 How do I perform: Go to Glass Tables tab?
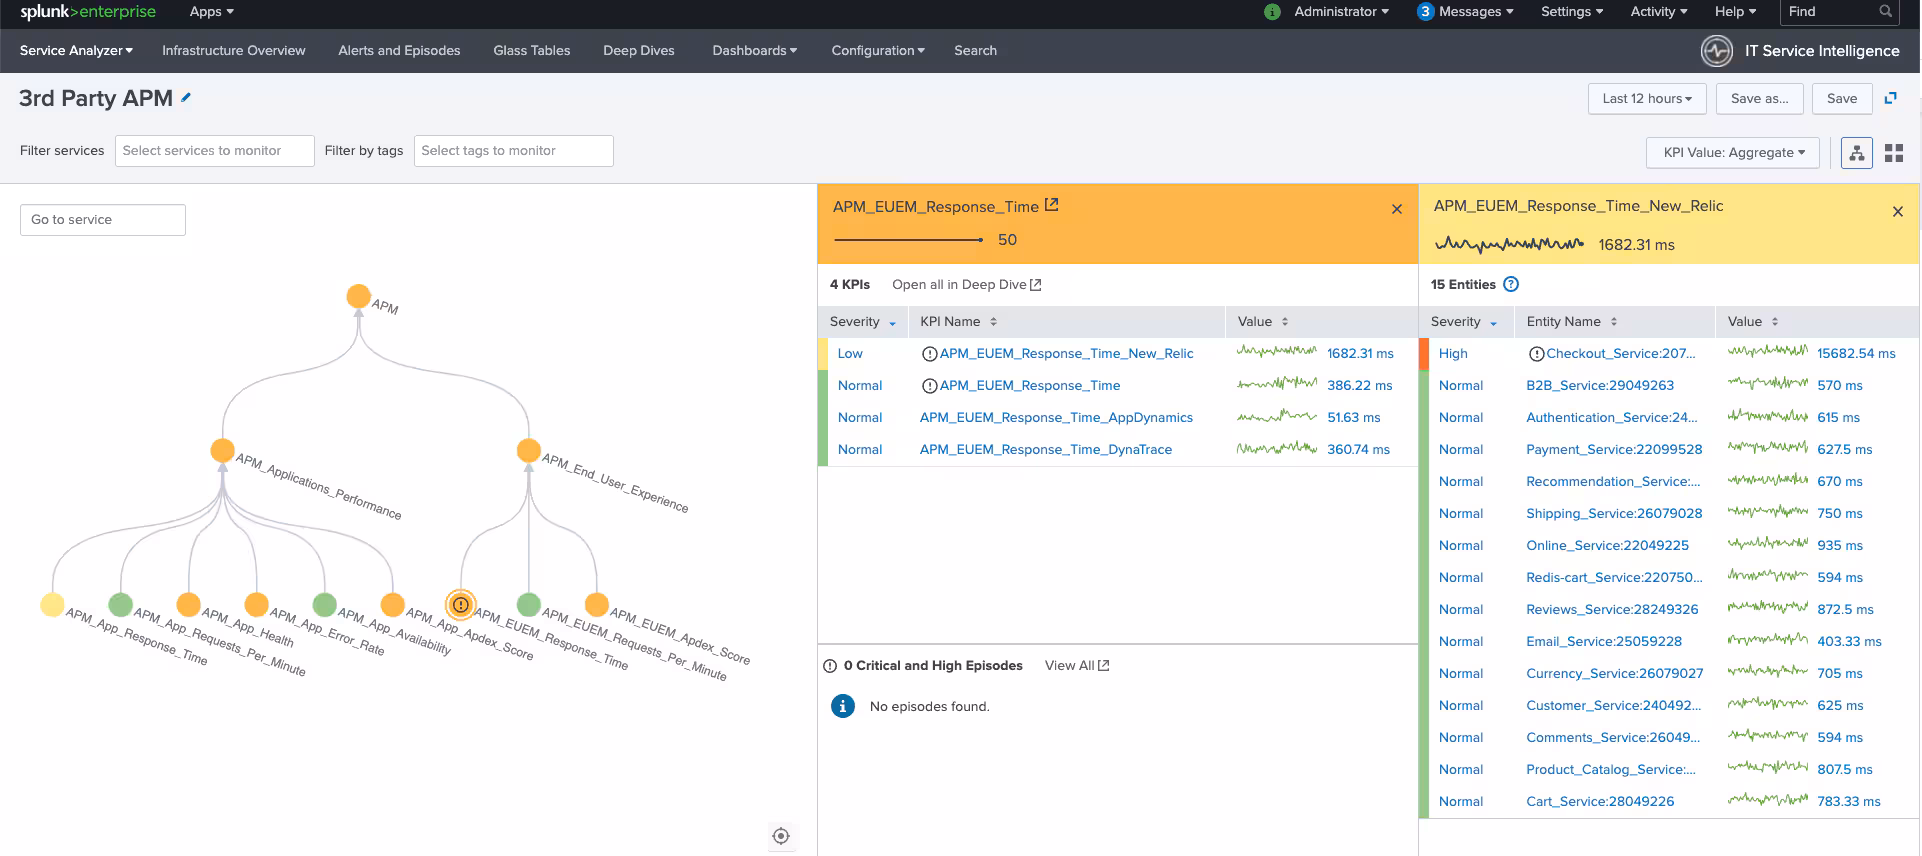tap(531, 51)
